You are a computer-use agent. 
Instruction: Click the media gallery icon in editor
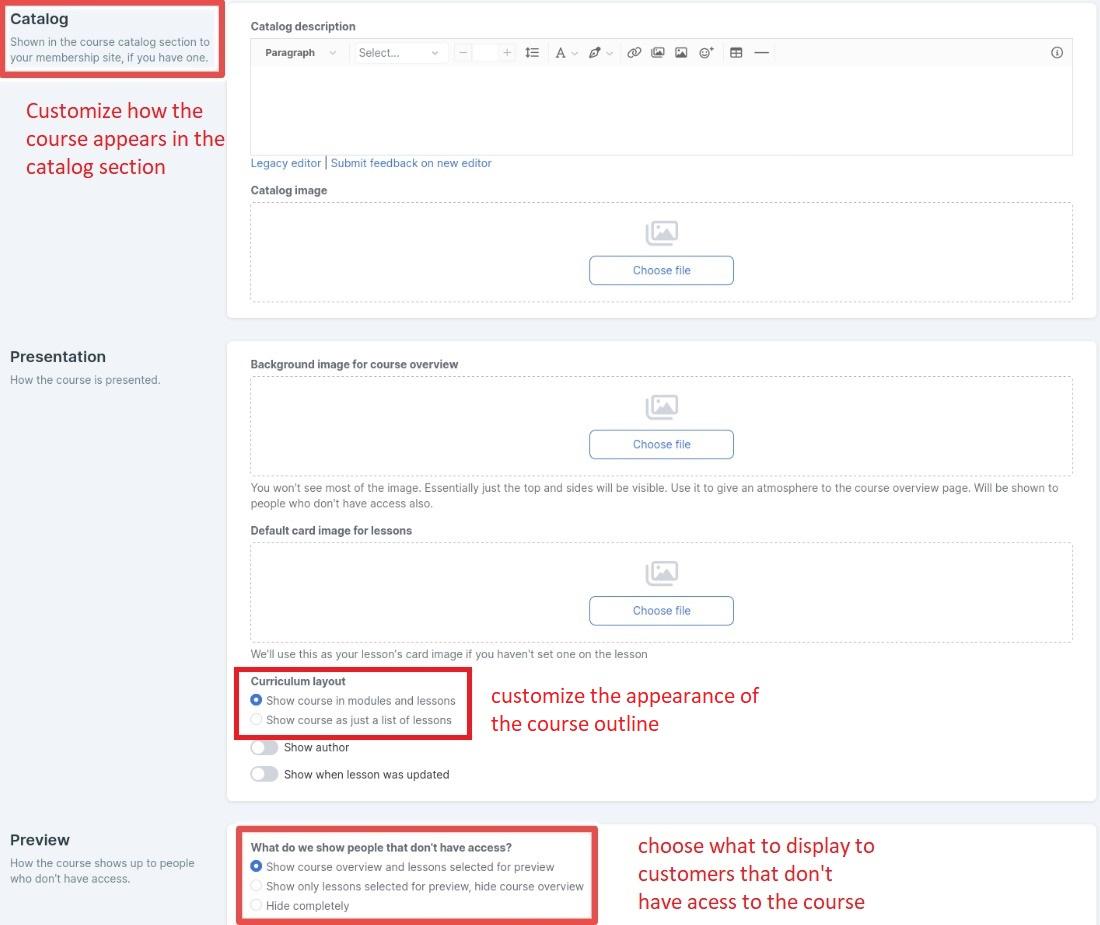pyautogui.click(x=657, y=53)
